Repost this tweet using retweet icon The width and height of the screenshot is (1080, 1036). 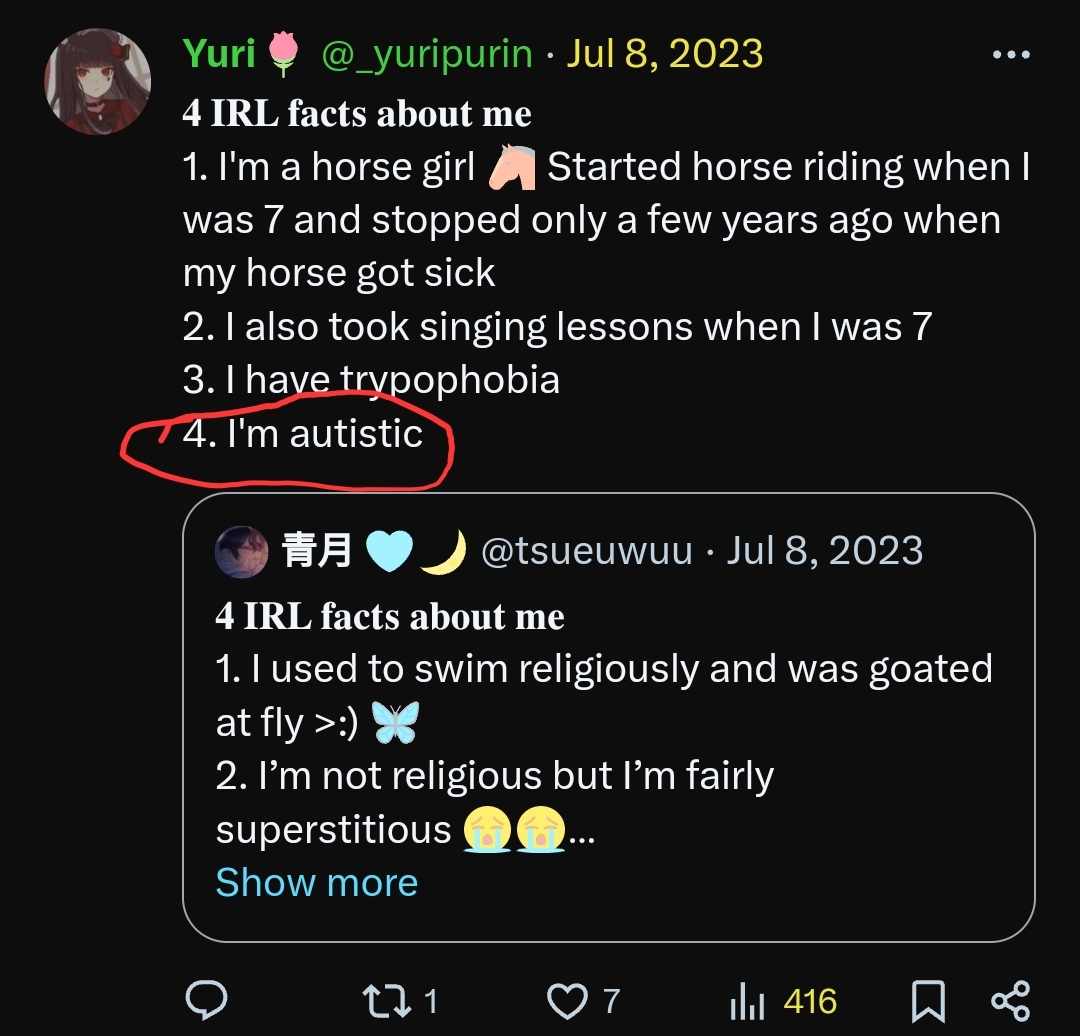point(385,1000)
